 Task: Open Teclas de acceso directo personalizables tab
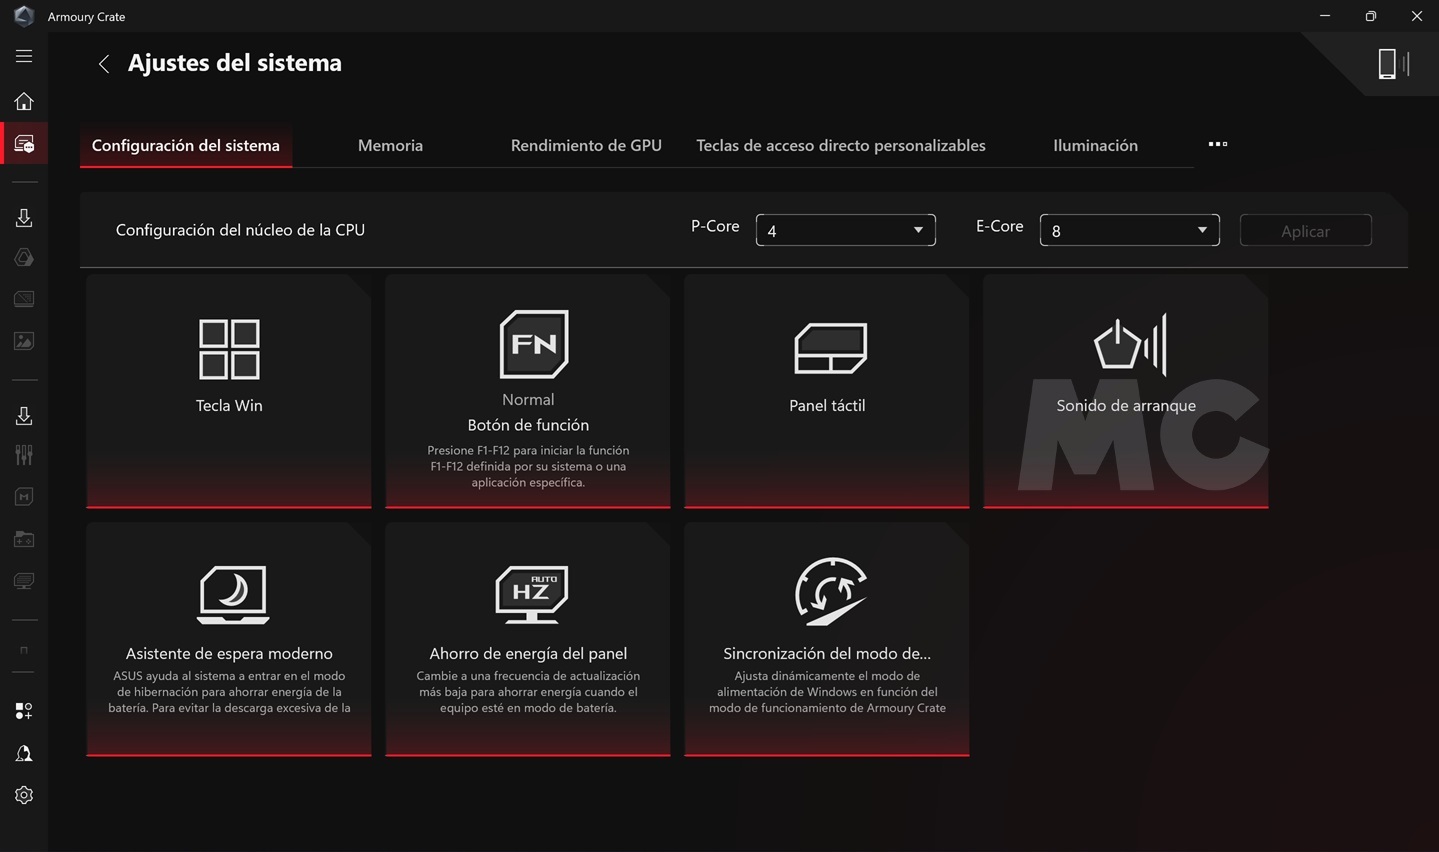pos(841,145)
